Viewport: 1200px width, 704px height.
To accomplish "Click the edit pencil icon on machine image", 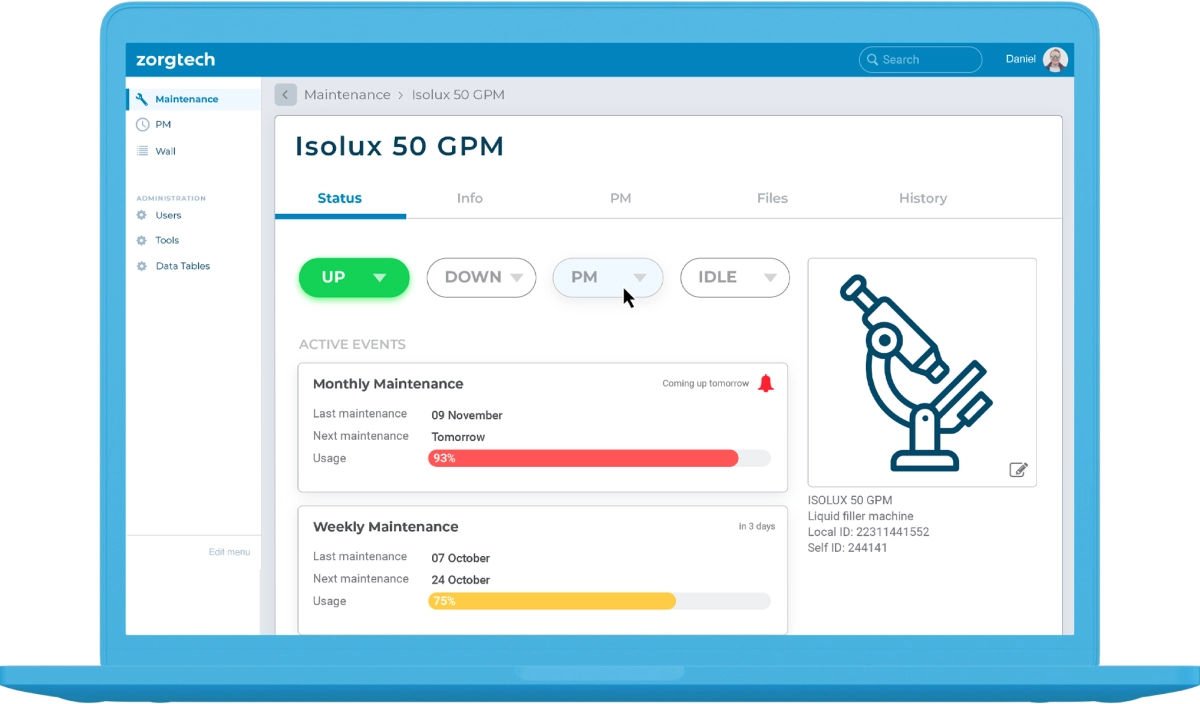I will pos(1018,469).
